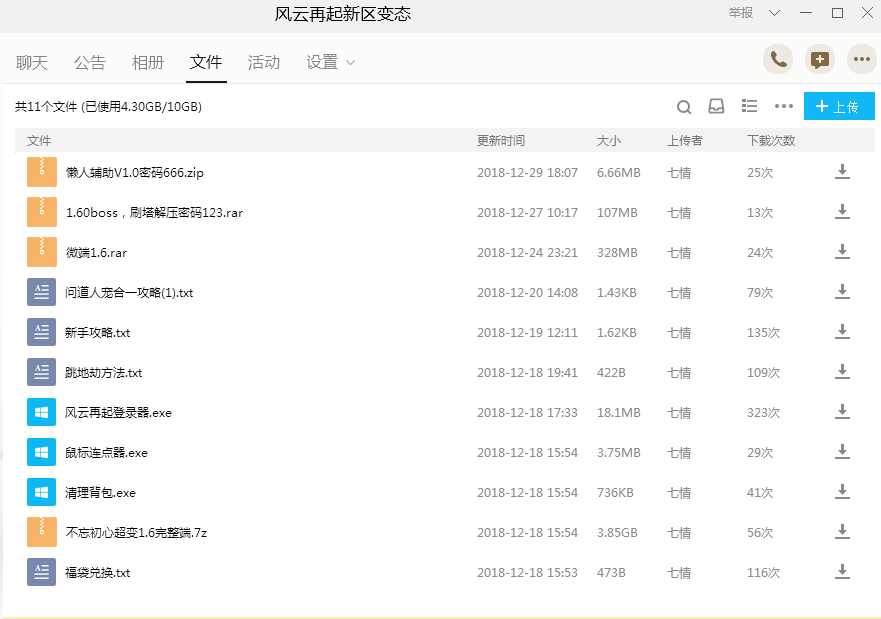Switch to the 聊天 tab
Viewport: 881px width, 619px height.
tap(32, 62)
